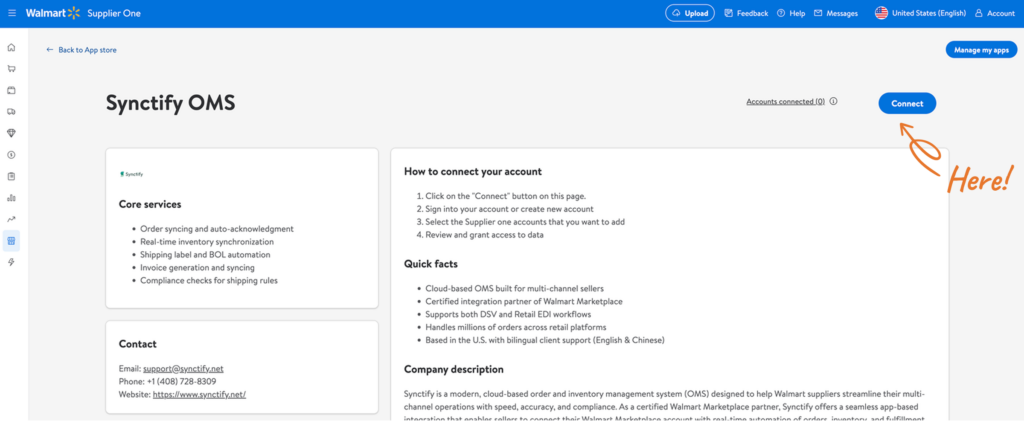Click 'Shipping label and BOL automation' bullet
The height and width of the screenshot is (421, 1024).
(205, 255)
